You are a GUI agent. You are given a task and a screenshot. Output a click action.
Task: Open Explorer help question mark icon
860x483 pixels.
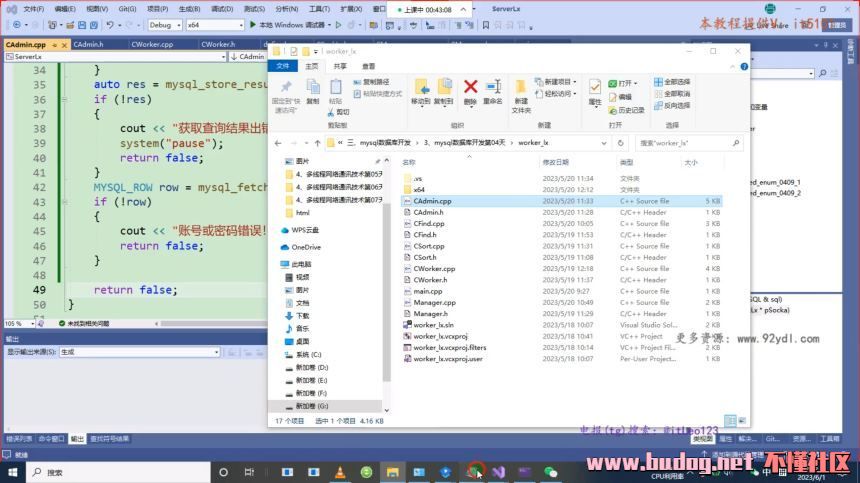744,66
